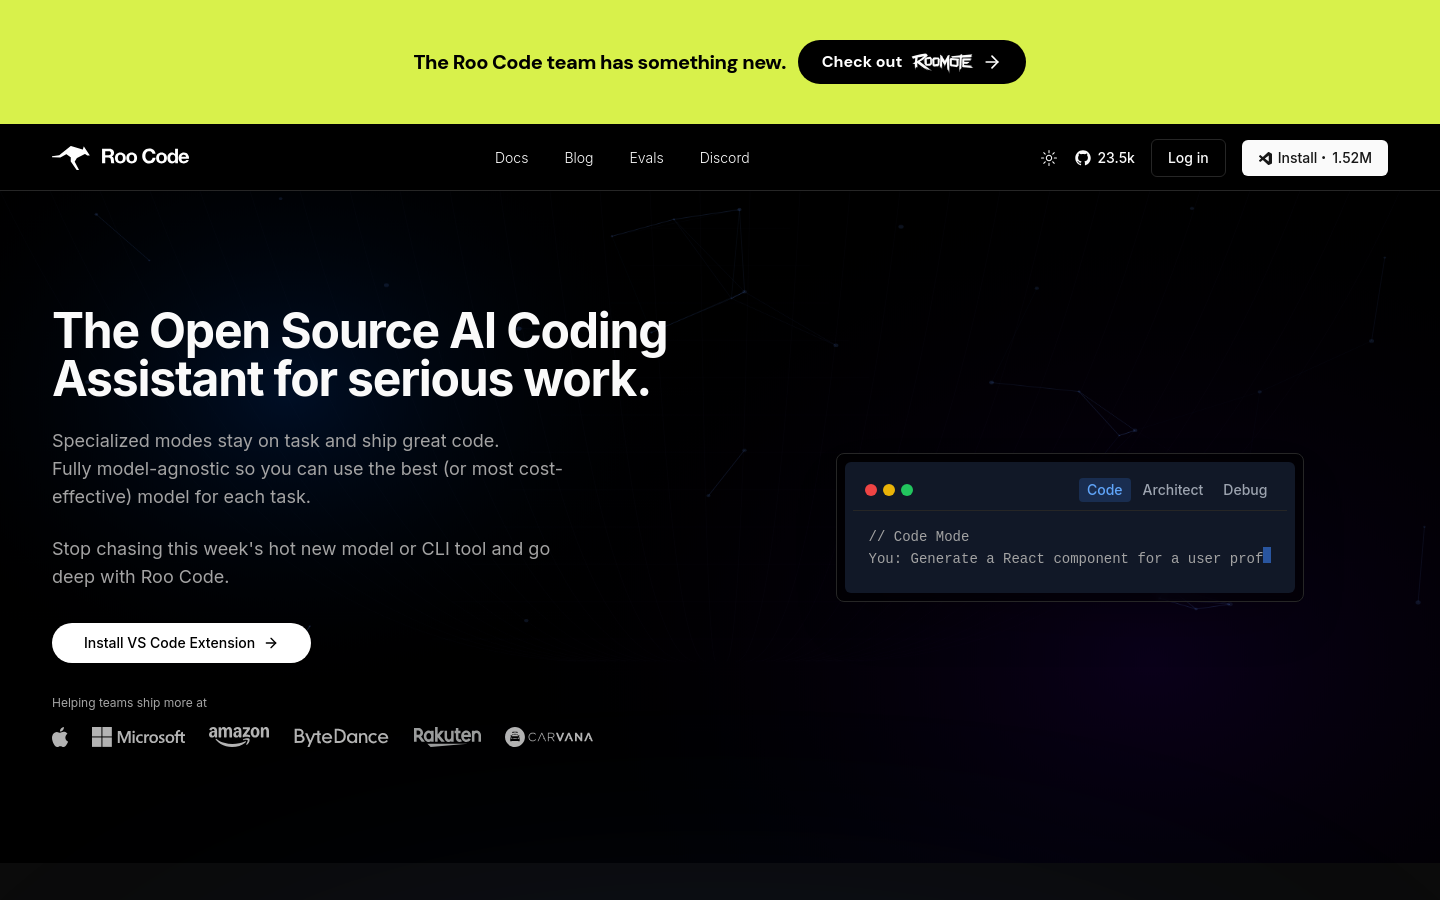Open the Docs menu item

511,157
